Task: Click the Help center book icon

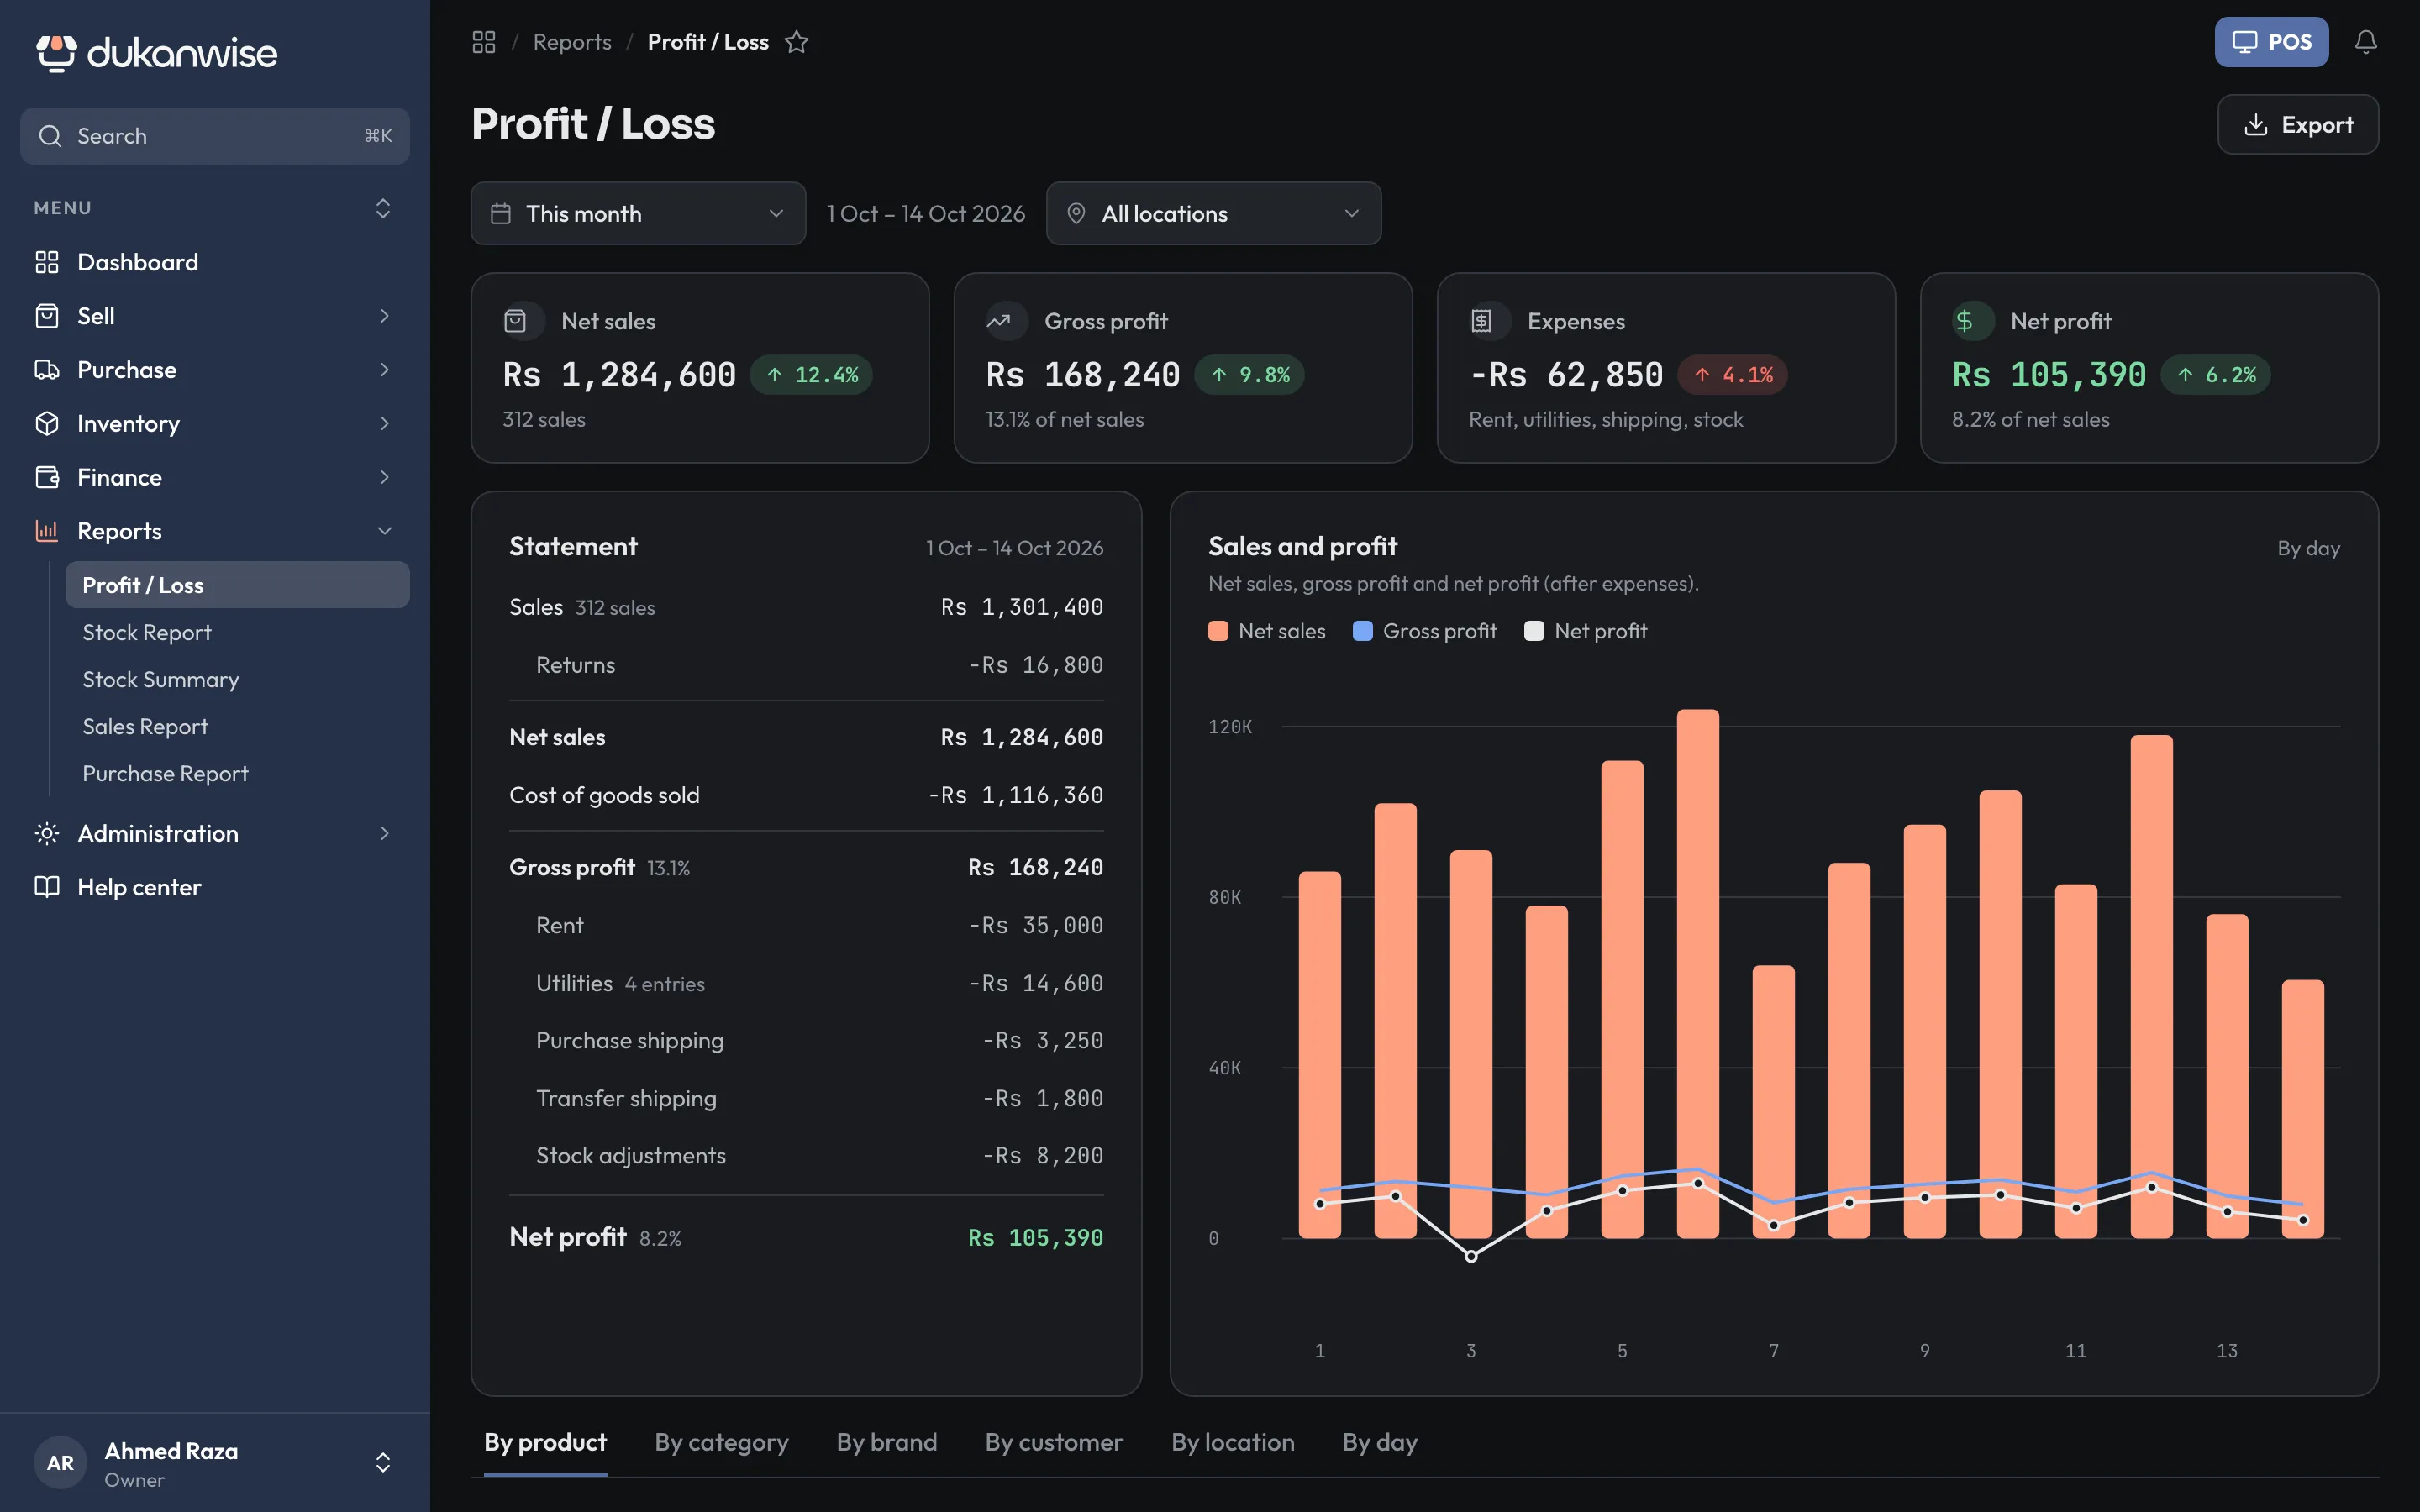Action: (47, 887)
